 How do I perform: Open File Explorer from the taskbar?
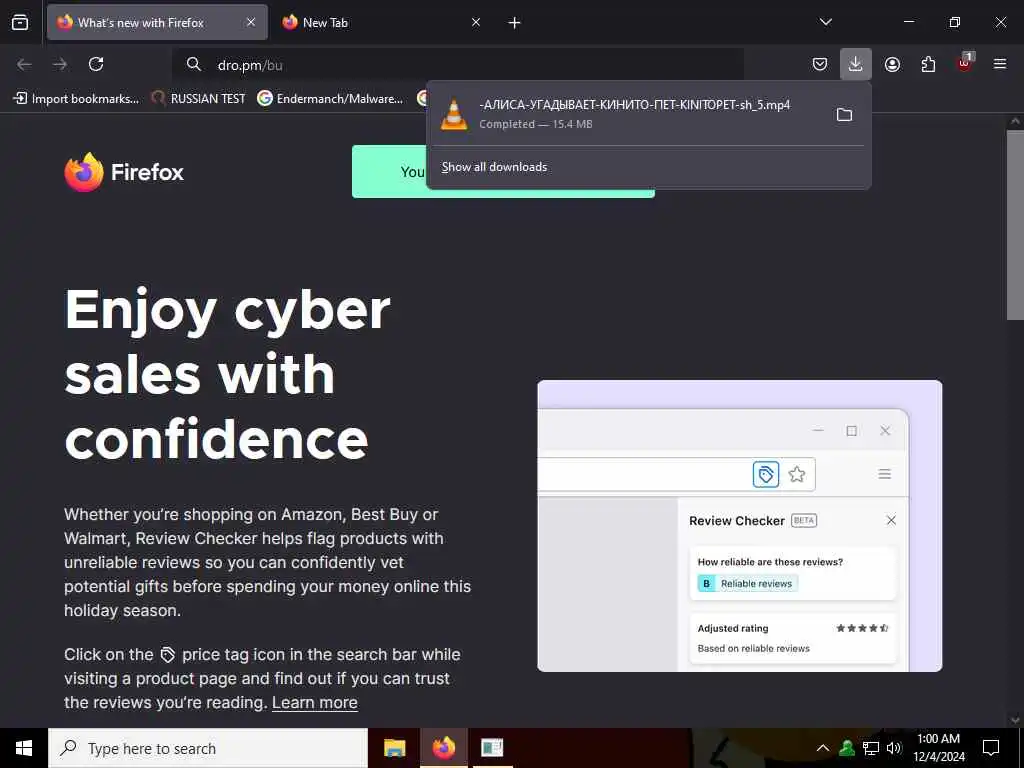[x=394, y=748]
